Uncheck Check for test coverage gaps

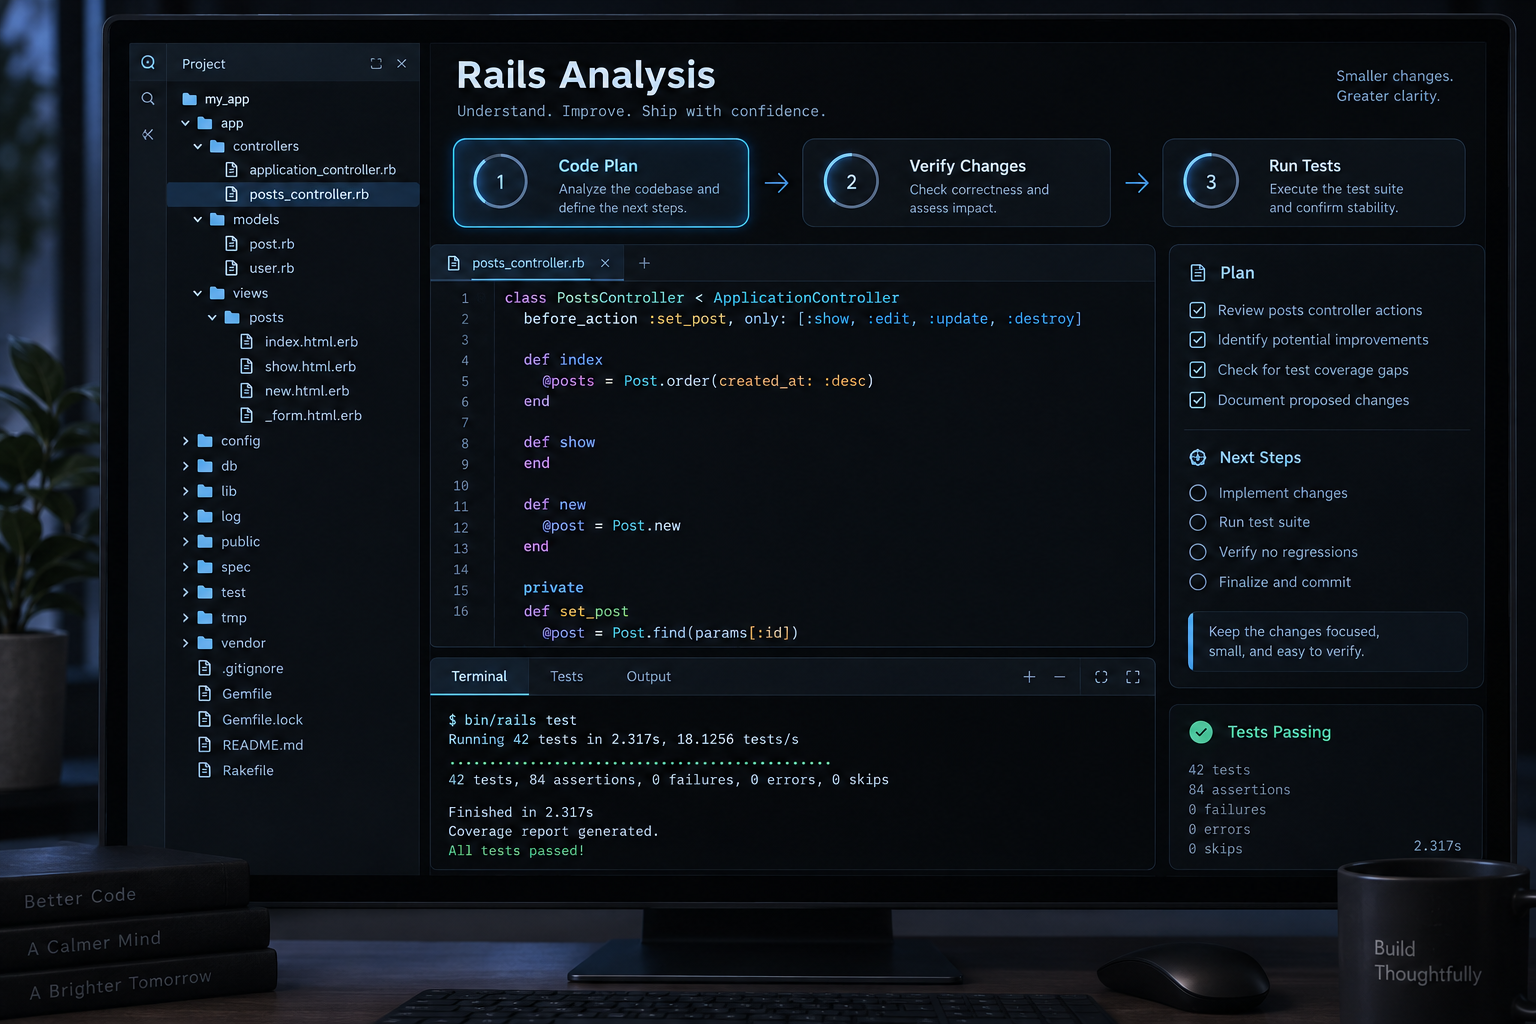pyautogui.click(x=1197, y=370)
